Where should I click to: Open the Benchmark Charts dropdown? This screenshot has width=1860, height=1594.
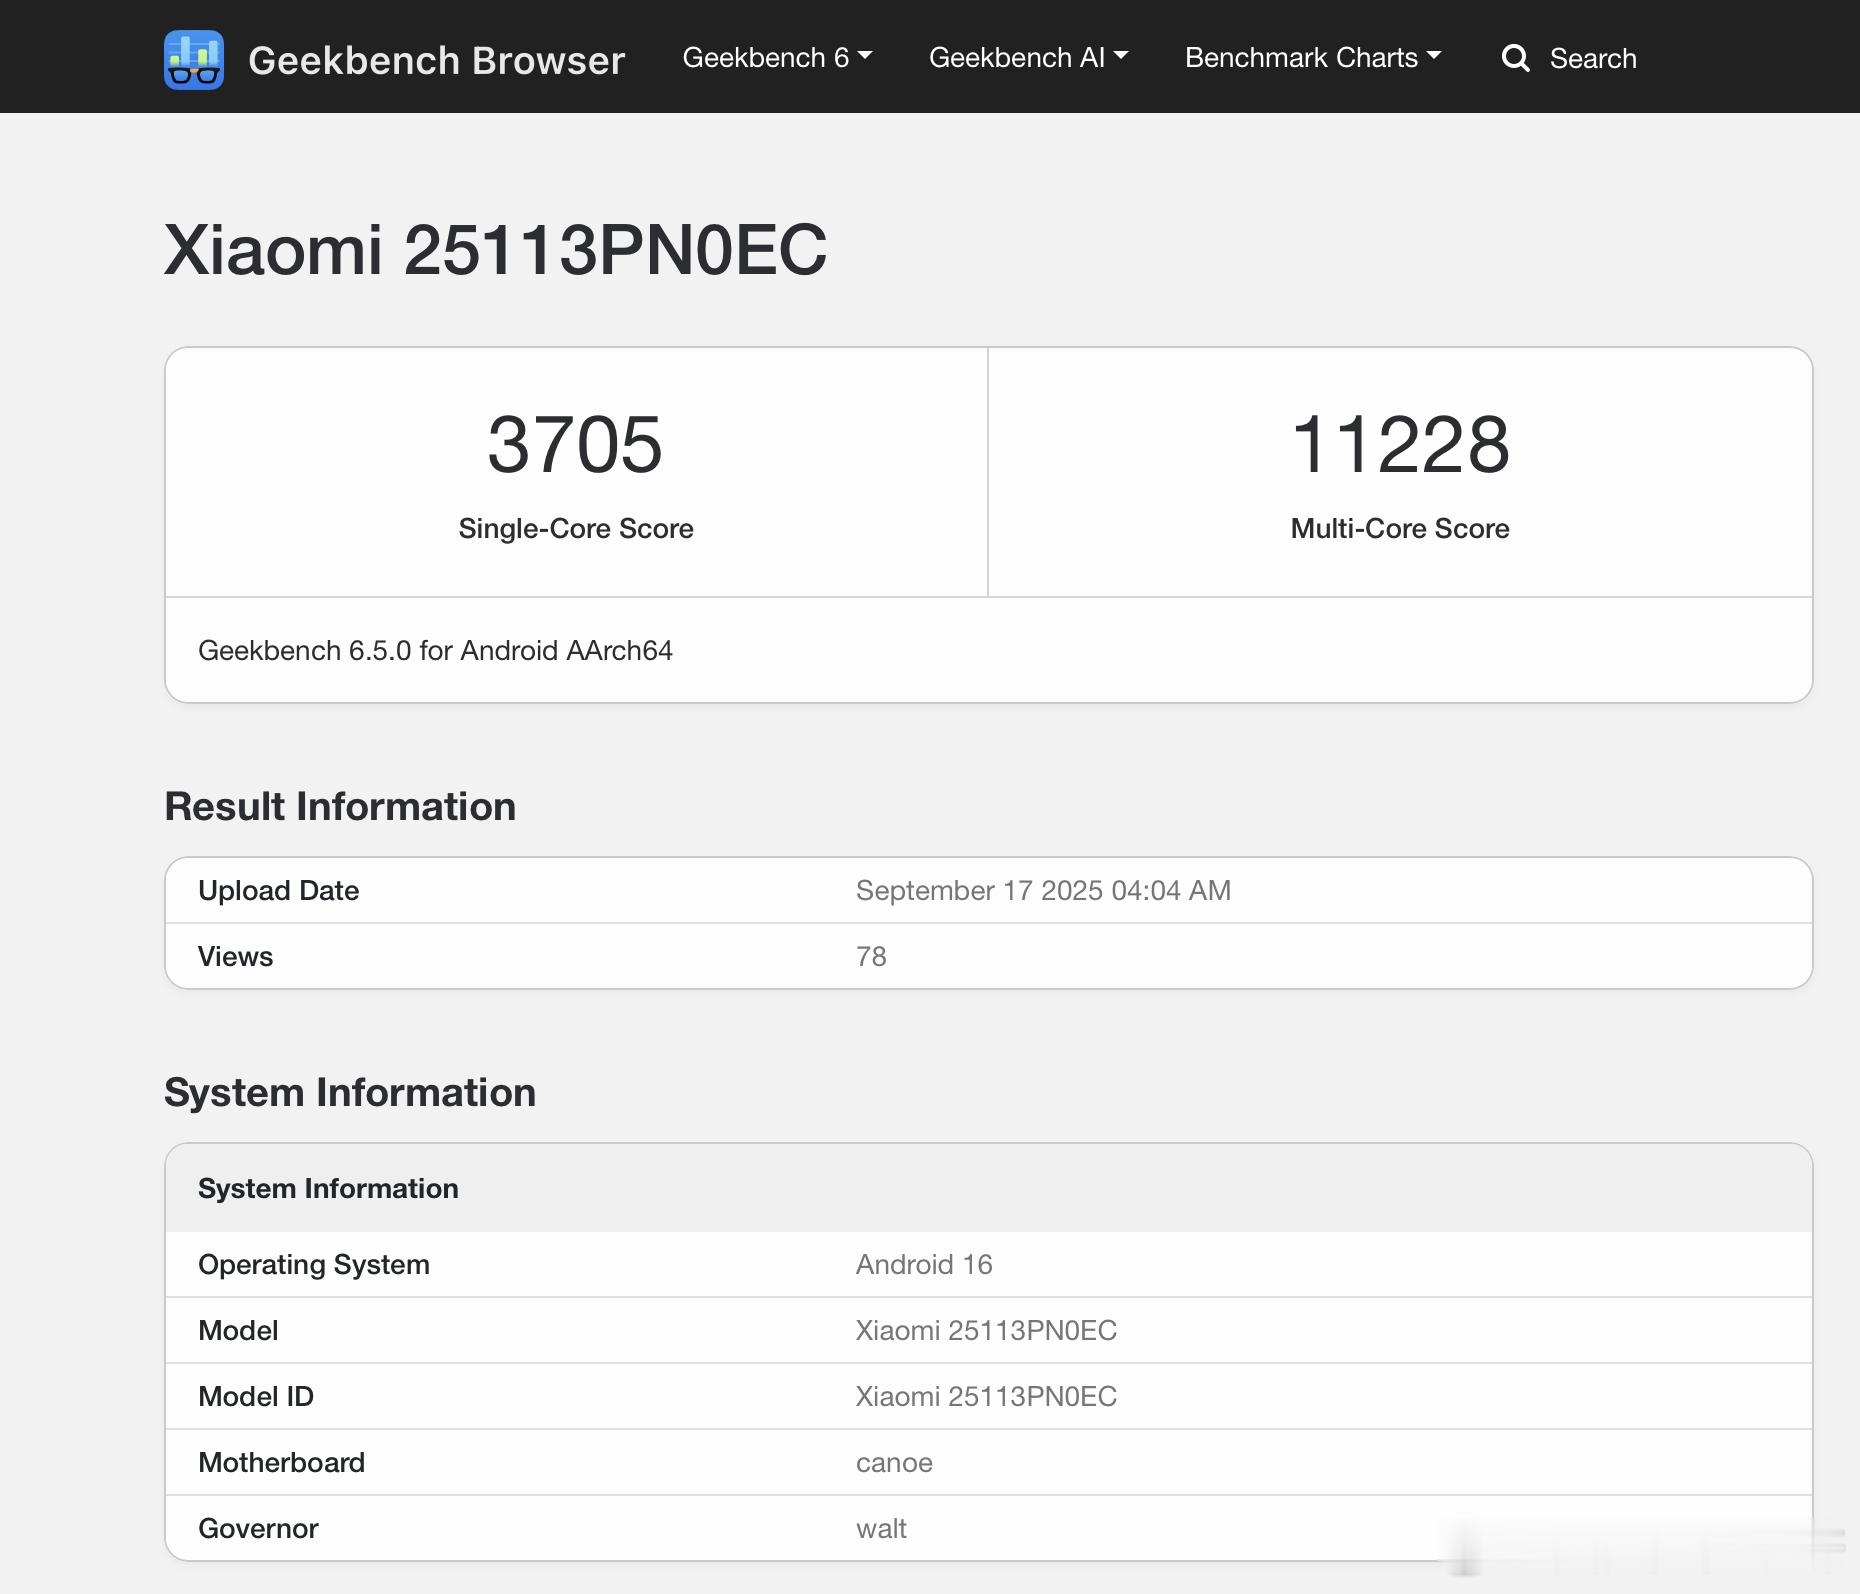[1313, 58]
